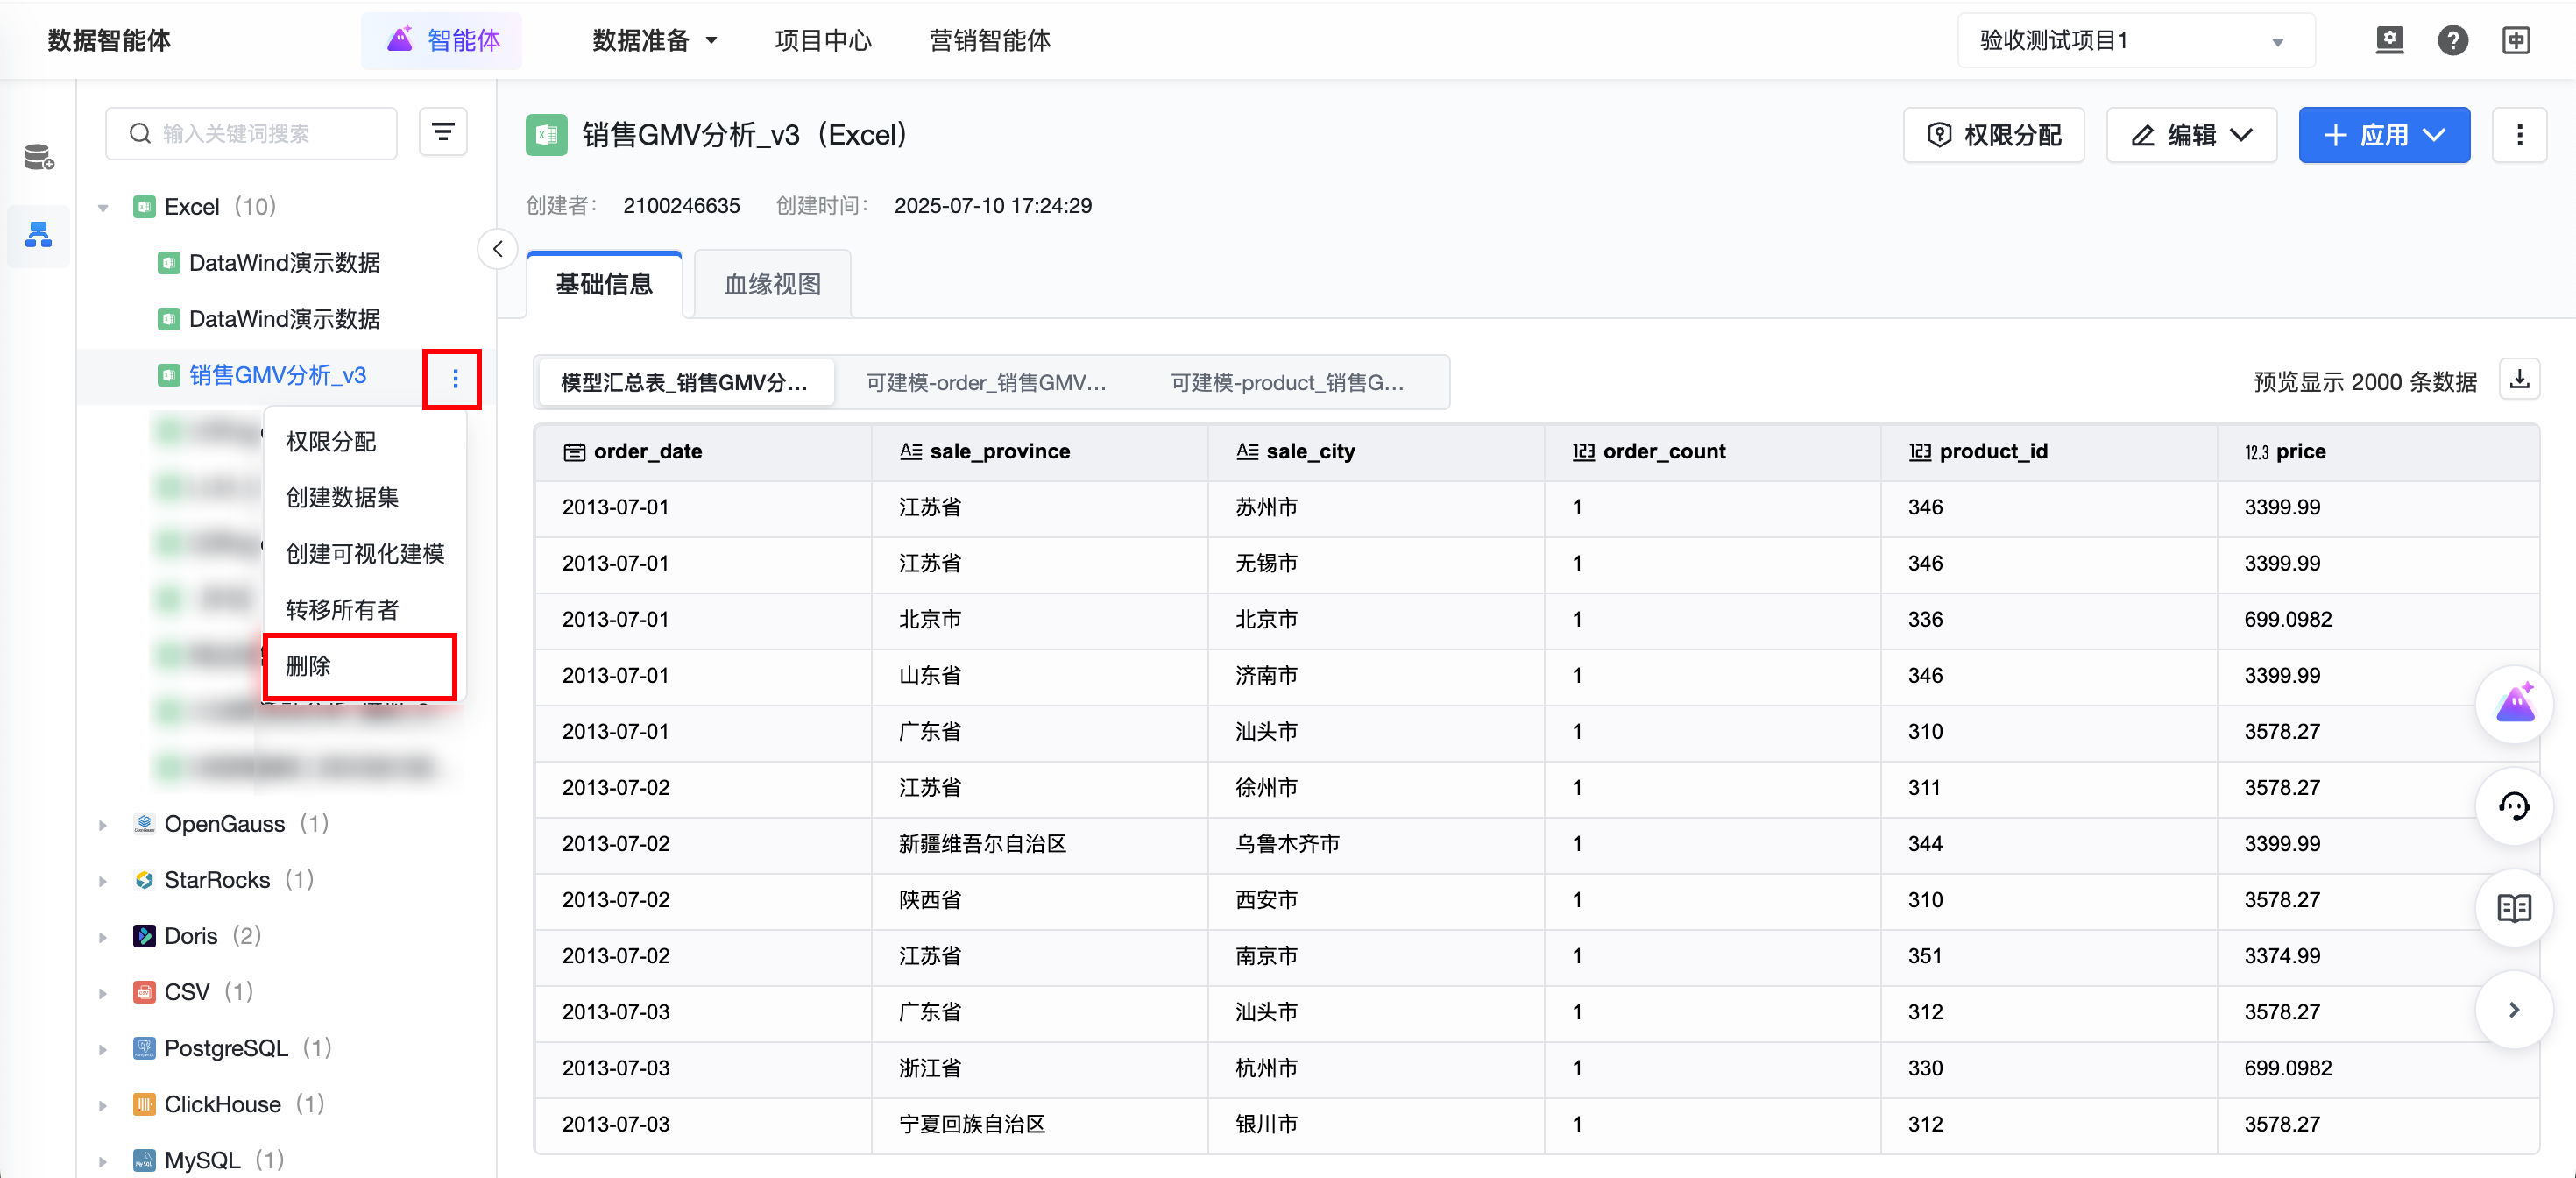The image size is (2576, 1178).
Task: Switch to the 血缘视图 tab
Action: click(x=772, y=285)
